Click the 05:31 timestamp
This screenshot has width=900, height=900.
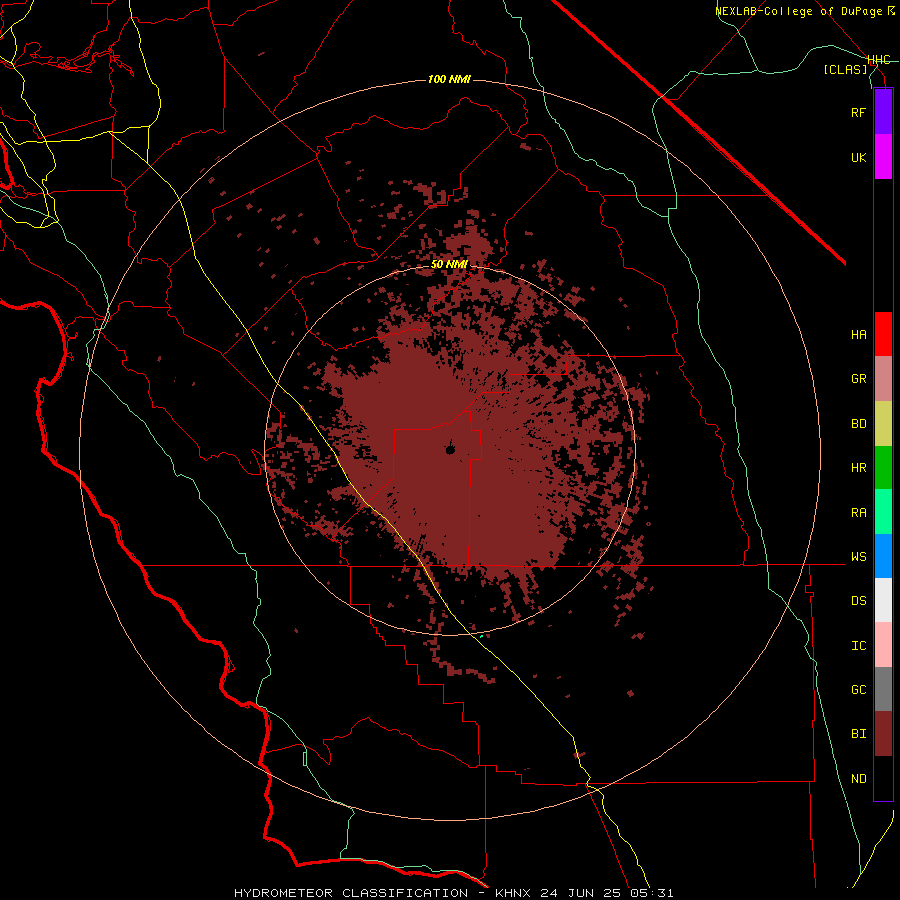654,893
